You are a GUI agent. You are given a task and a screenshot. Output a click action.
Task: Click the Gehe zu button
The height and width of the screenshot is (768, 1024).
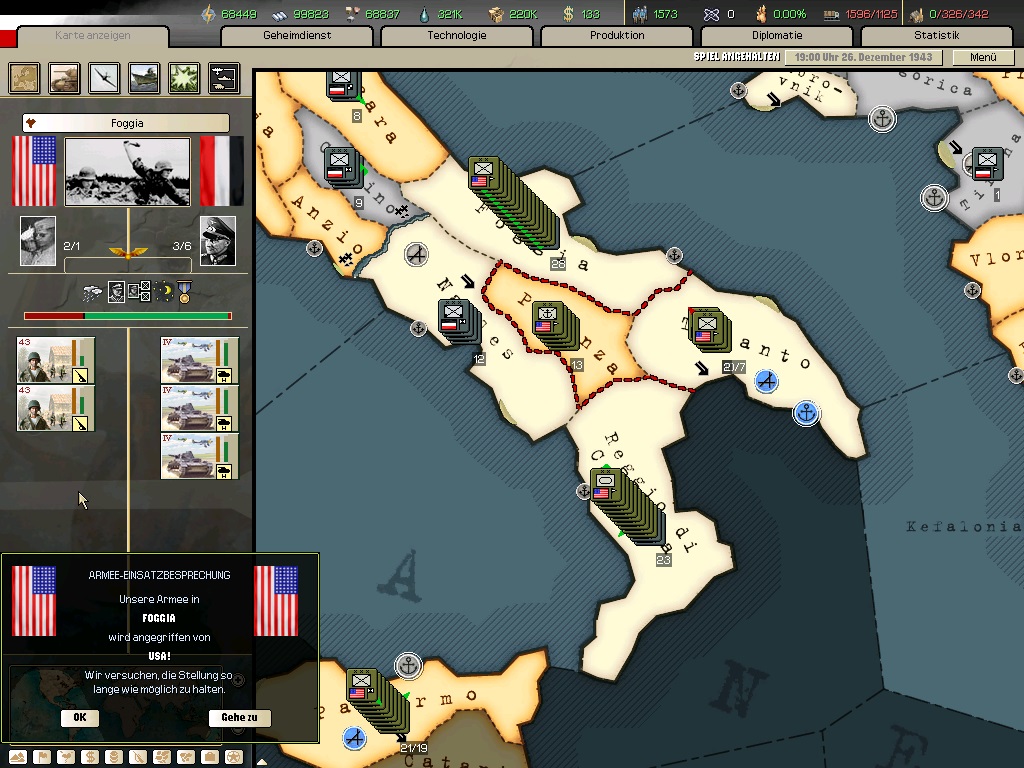[x=239, y=718]
